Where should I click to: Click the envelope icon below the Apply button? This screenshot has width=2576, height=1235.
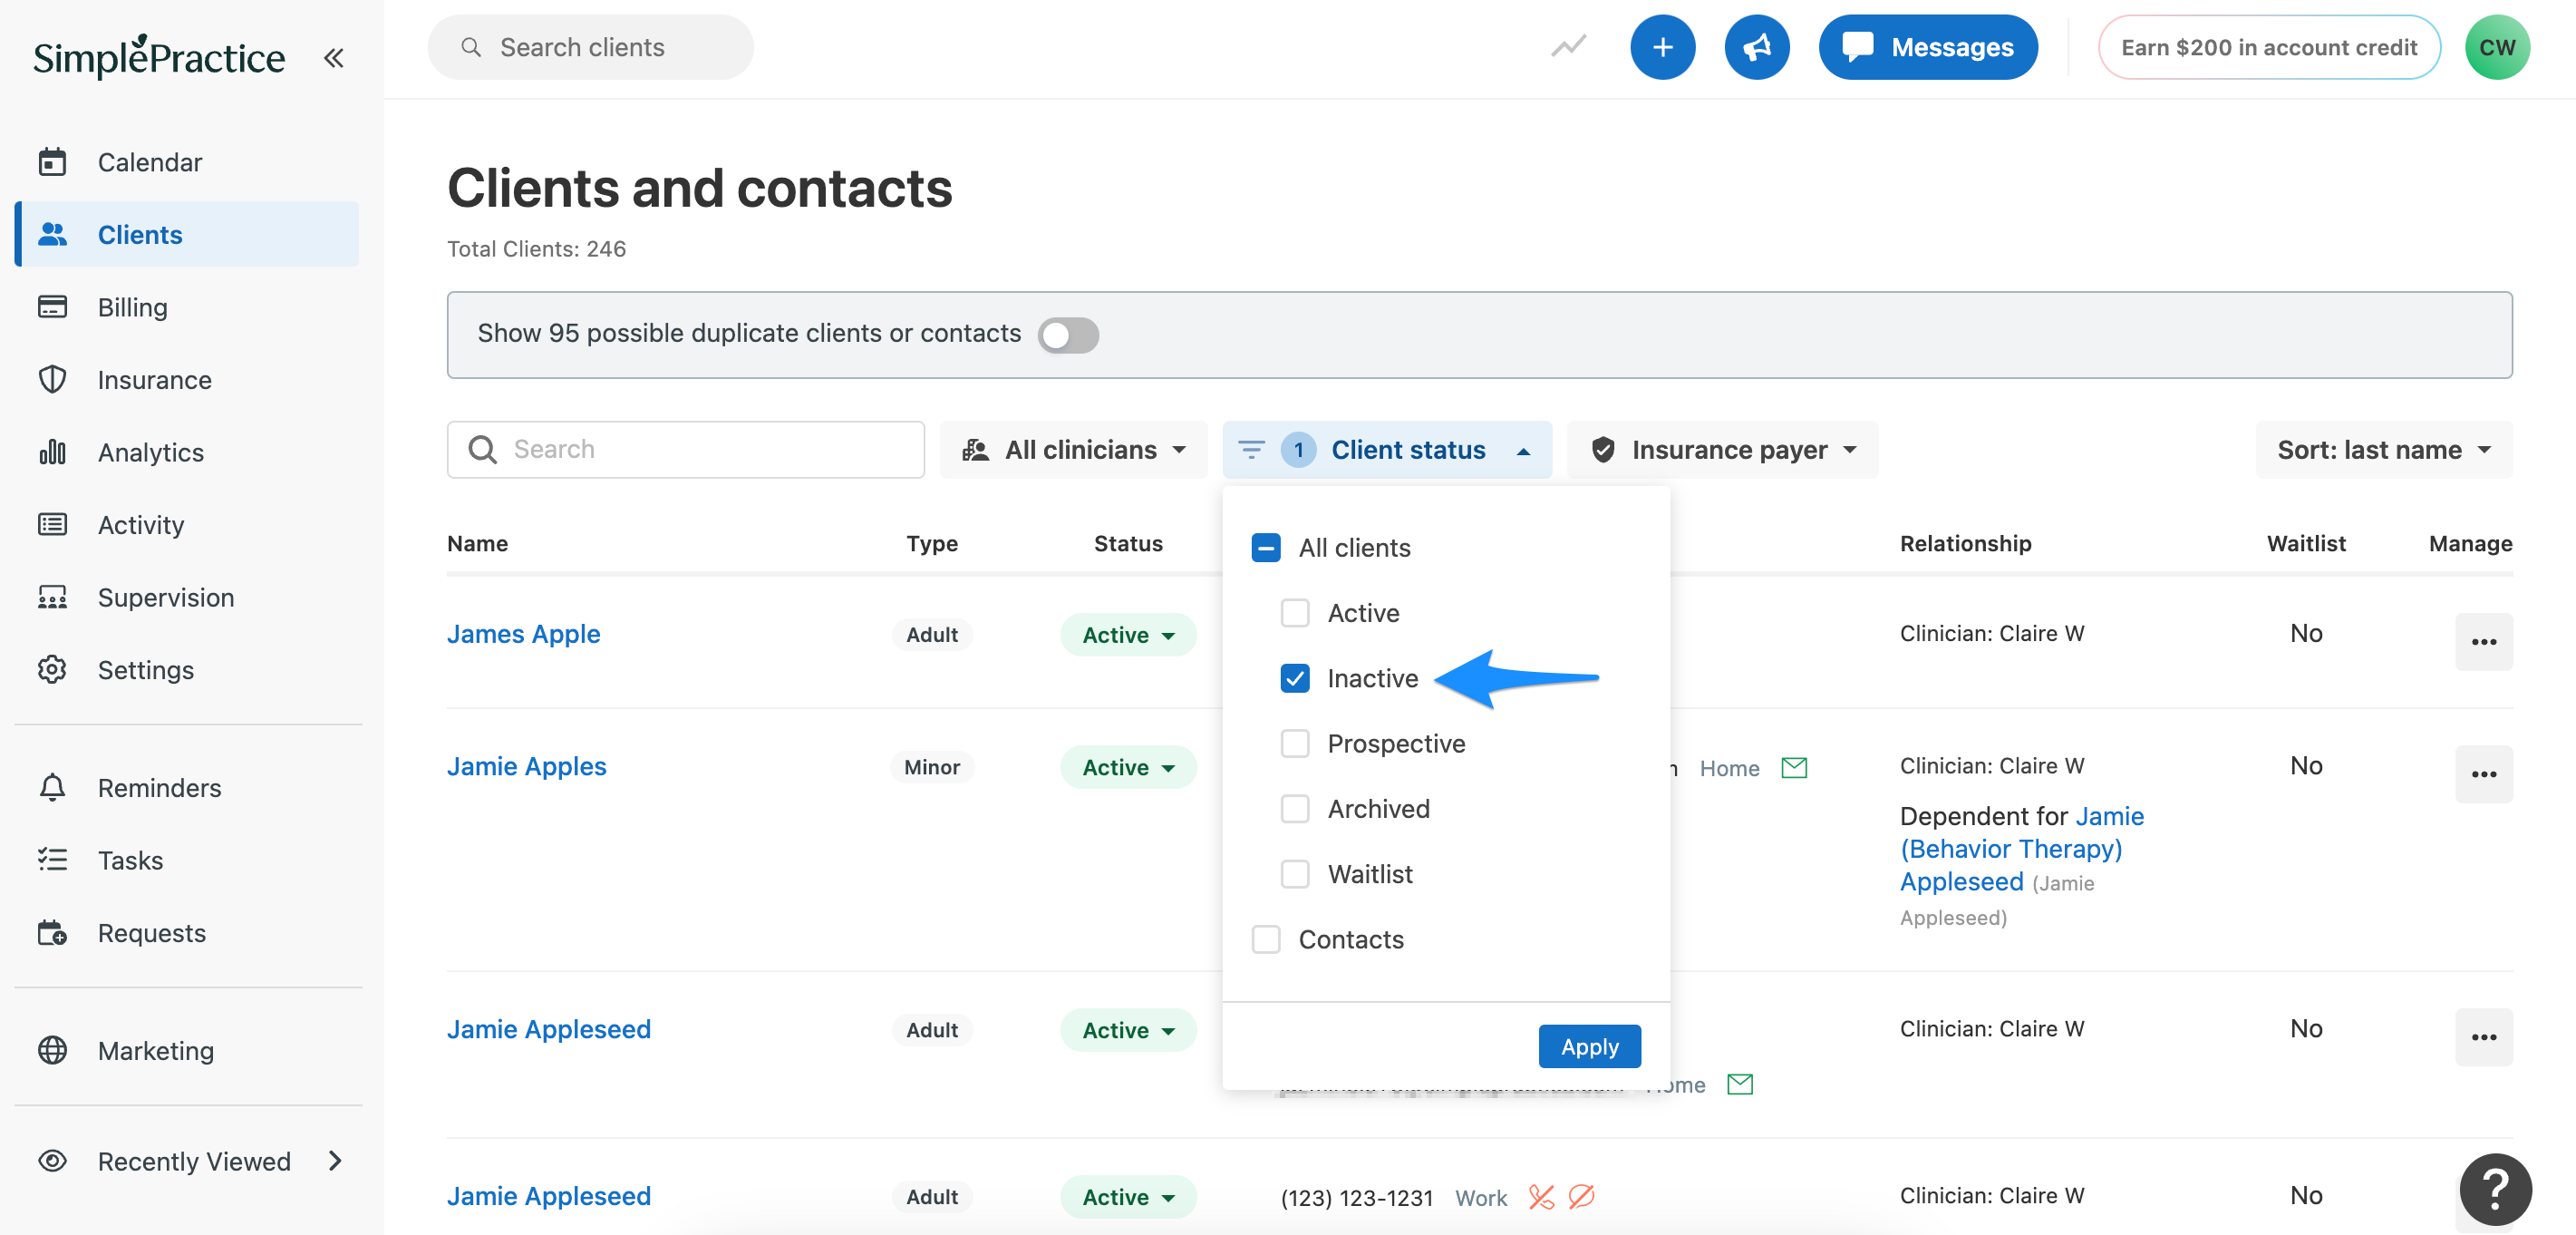1740,1084
